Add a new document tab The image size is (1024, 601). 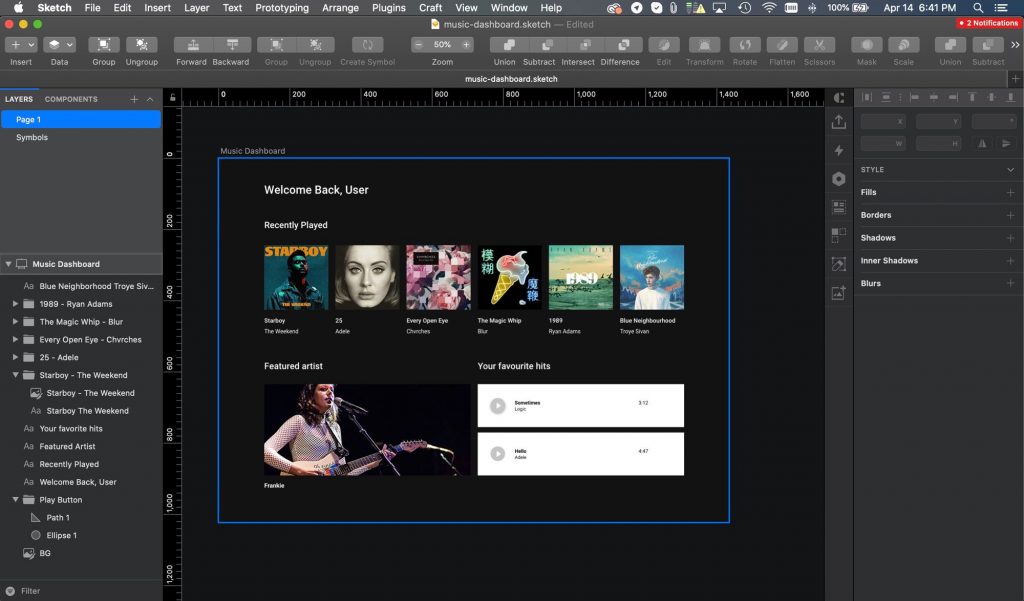pyautogui.click(x=1016, y=79)
